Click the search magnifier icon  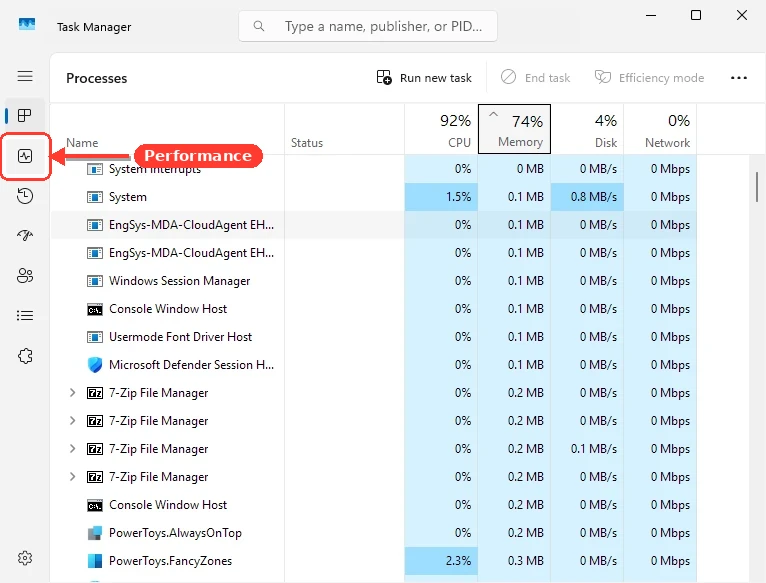point(259,26)
